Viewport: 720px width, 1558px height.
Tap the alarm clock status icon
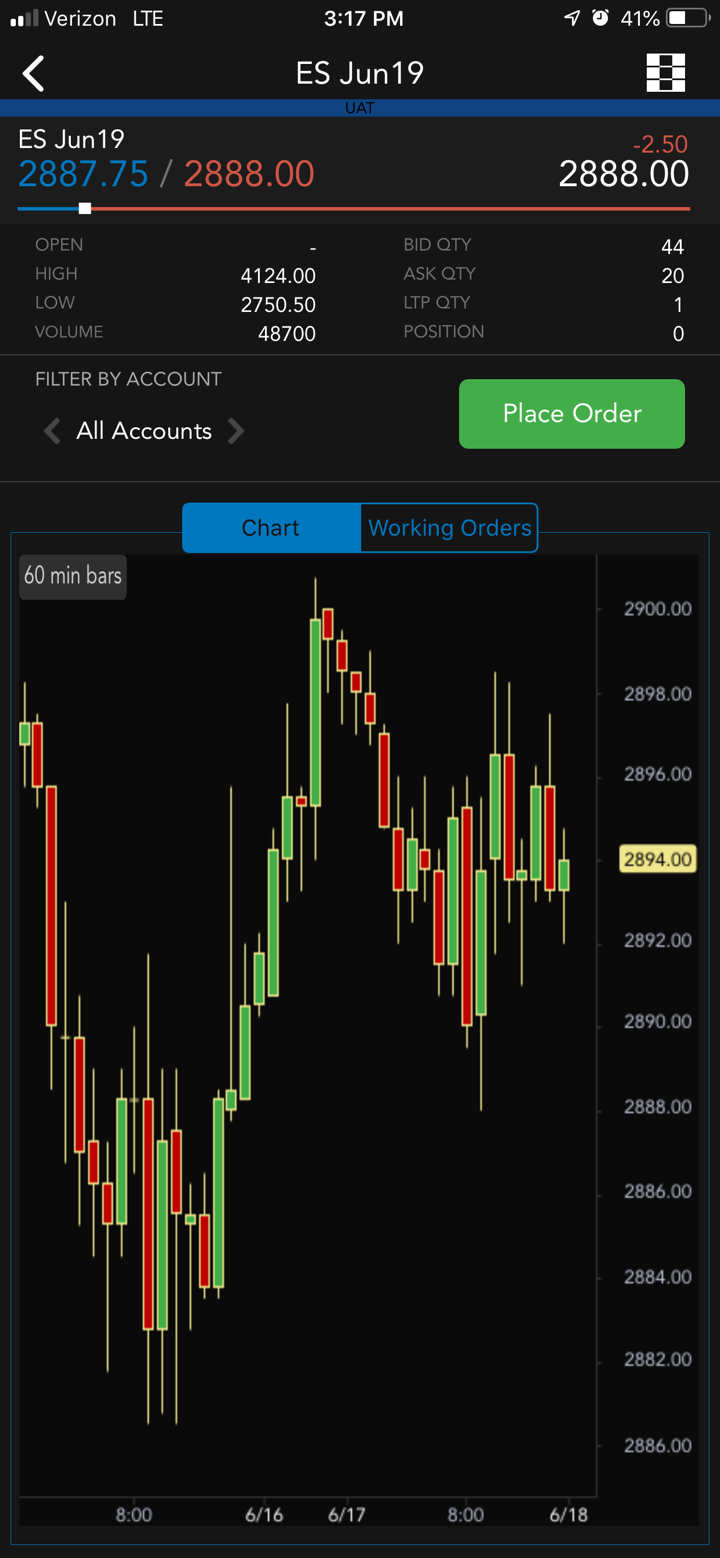[x=600, y=18]
